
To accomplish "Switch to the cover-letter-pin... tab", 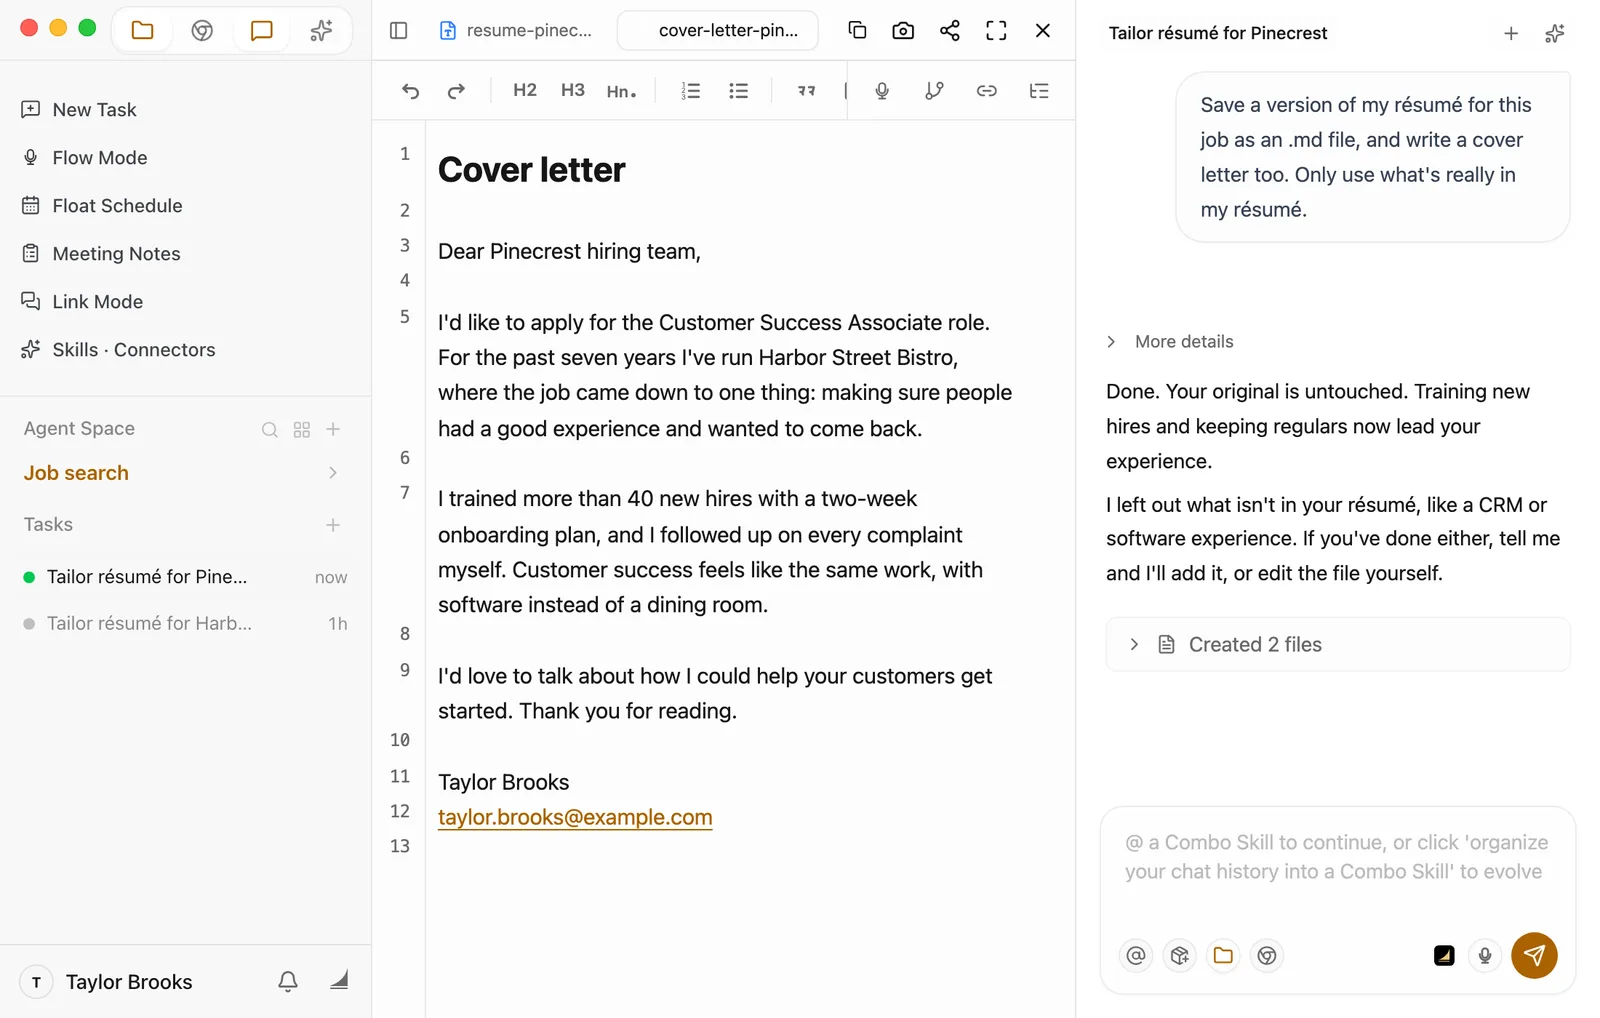I will click(x=718, y=30).
